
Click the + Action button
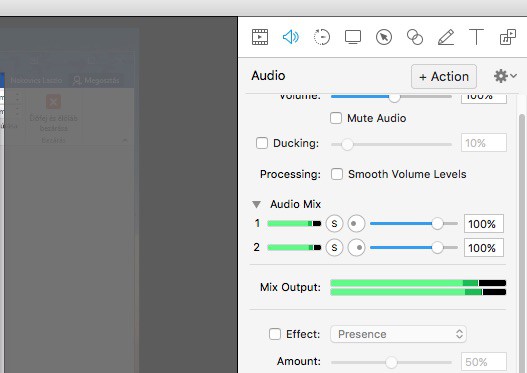tap(444, 77)
